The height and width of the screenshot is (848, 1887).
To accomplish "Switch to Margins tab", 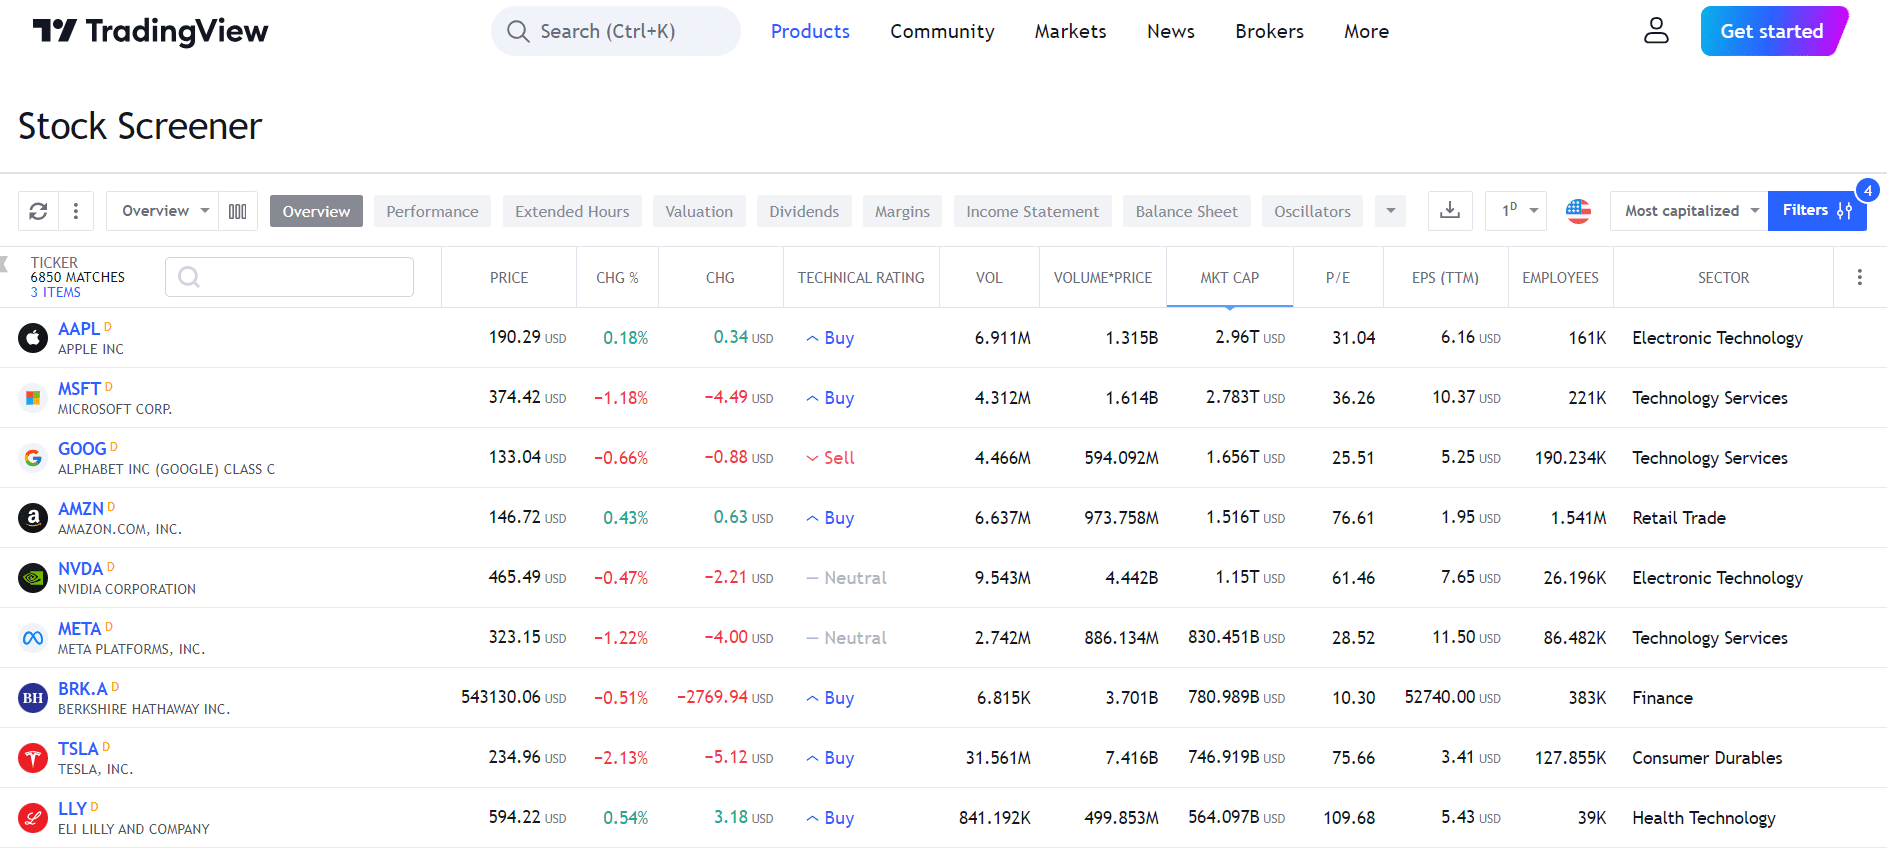I will click(902, 211).
